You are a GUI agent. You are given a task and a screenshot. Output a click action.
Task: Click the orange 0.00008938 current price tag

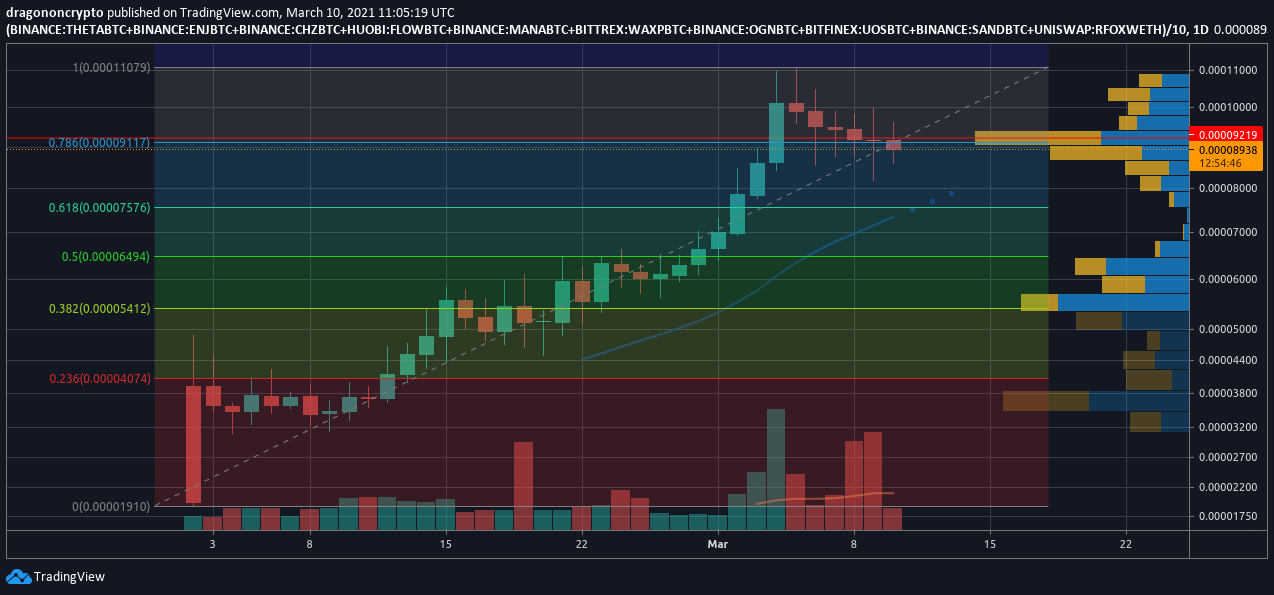pos(1227,149)
